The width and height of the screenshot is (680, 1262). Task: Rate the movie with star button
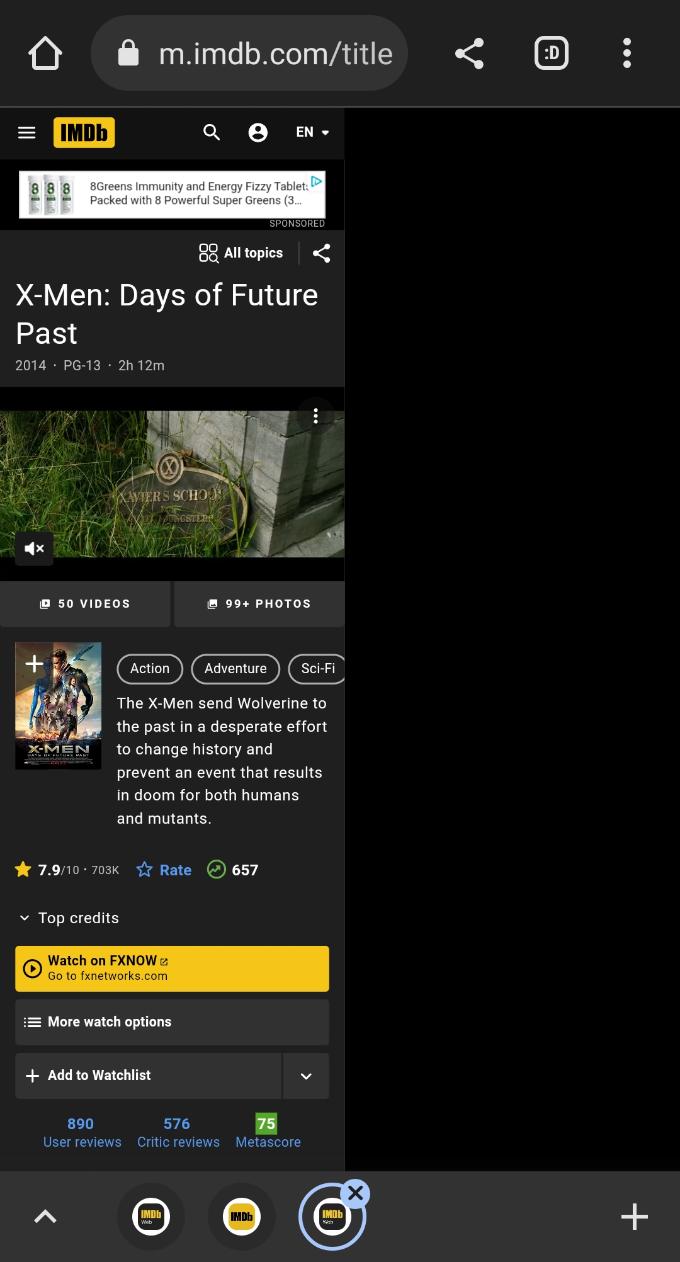click(164, 870)
